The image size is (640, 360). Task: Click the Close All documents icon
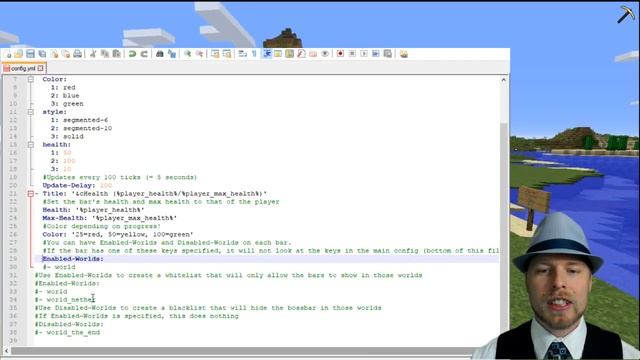pos(65,54)
